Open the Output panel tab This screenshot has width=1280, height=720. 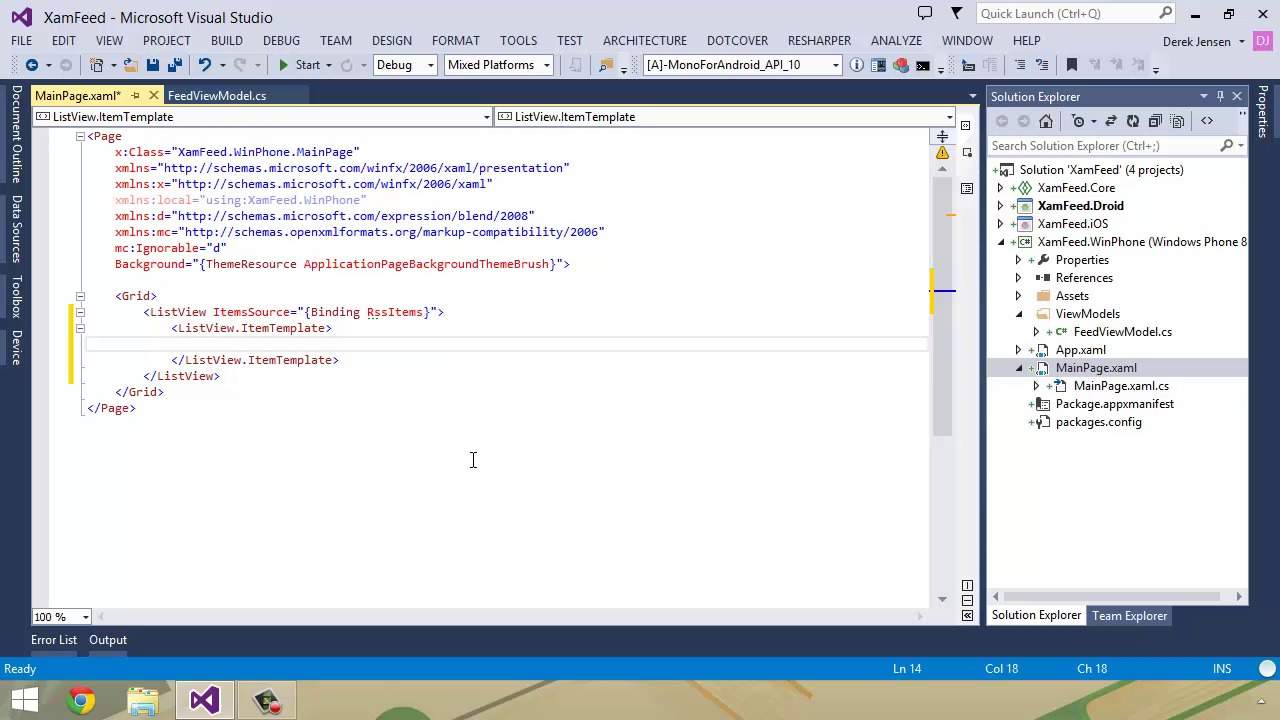click(x=108, y=640)
